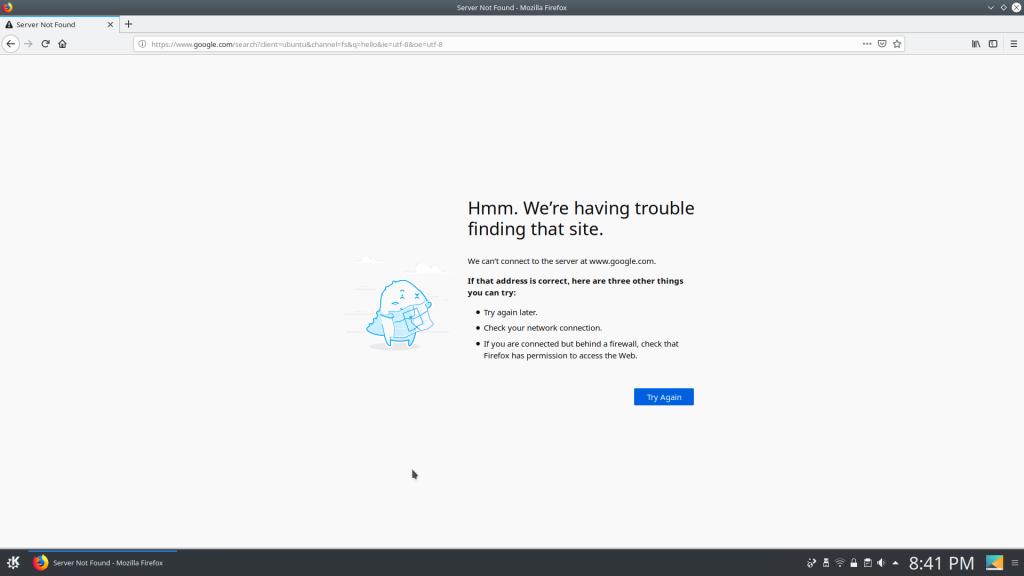This screenshot has height=576, width=1024.
Task: Select Firefox task in the taskbar
Action: coord(100,563)
